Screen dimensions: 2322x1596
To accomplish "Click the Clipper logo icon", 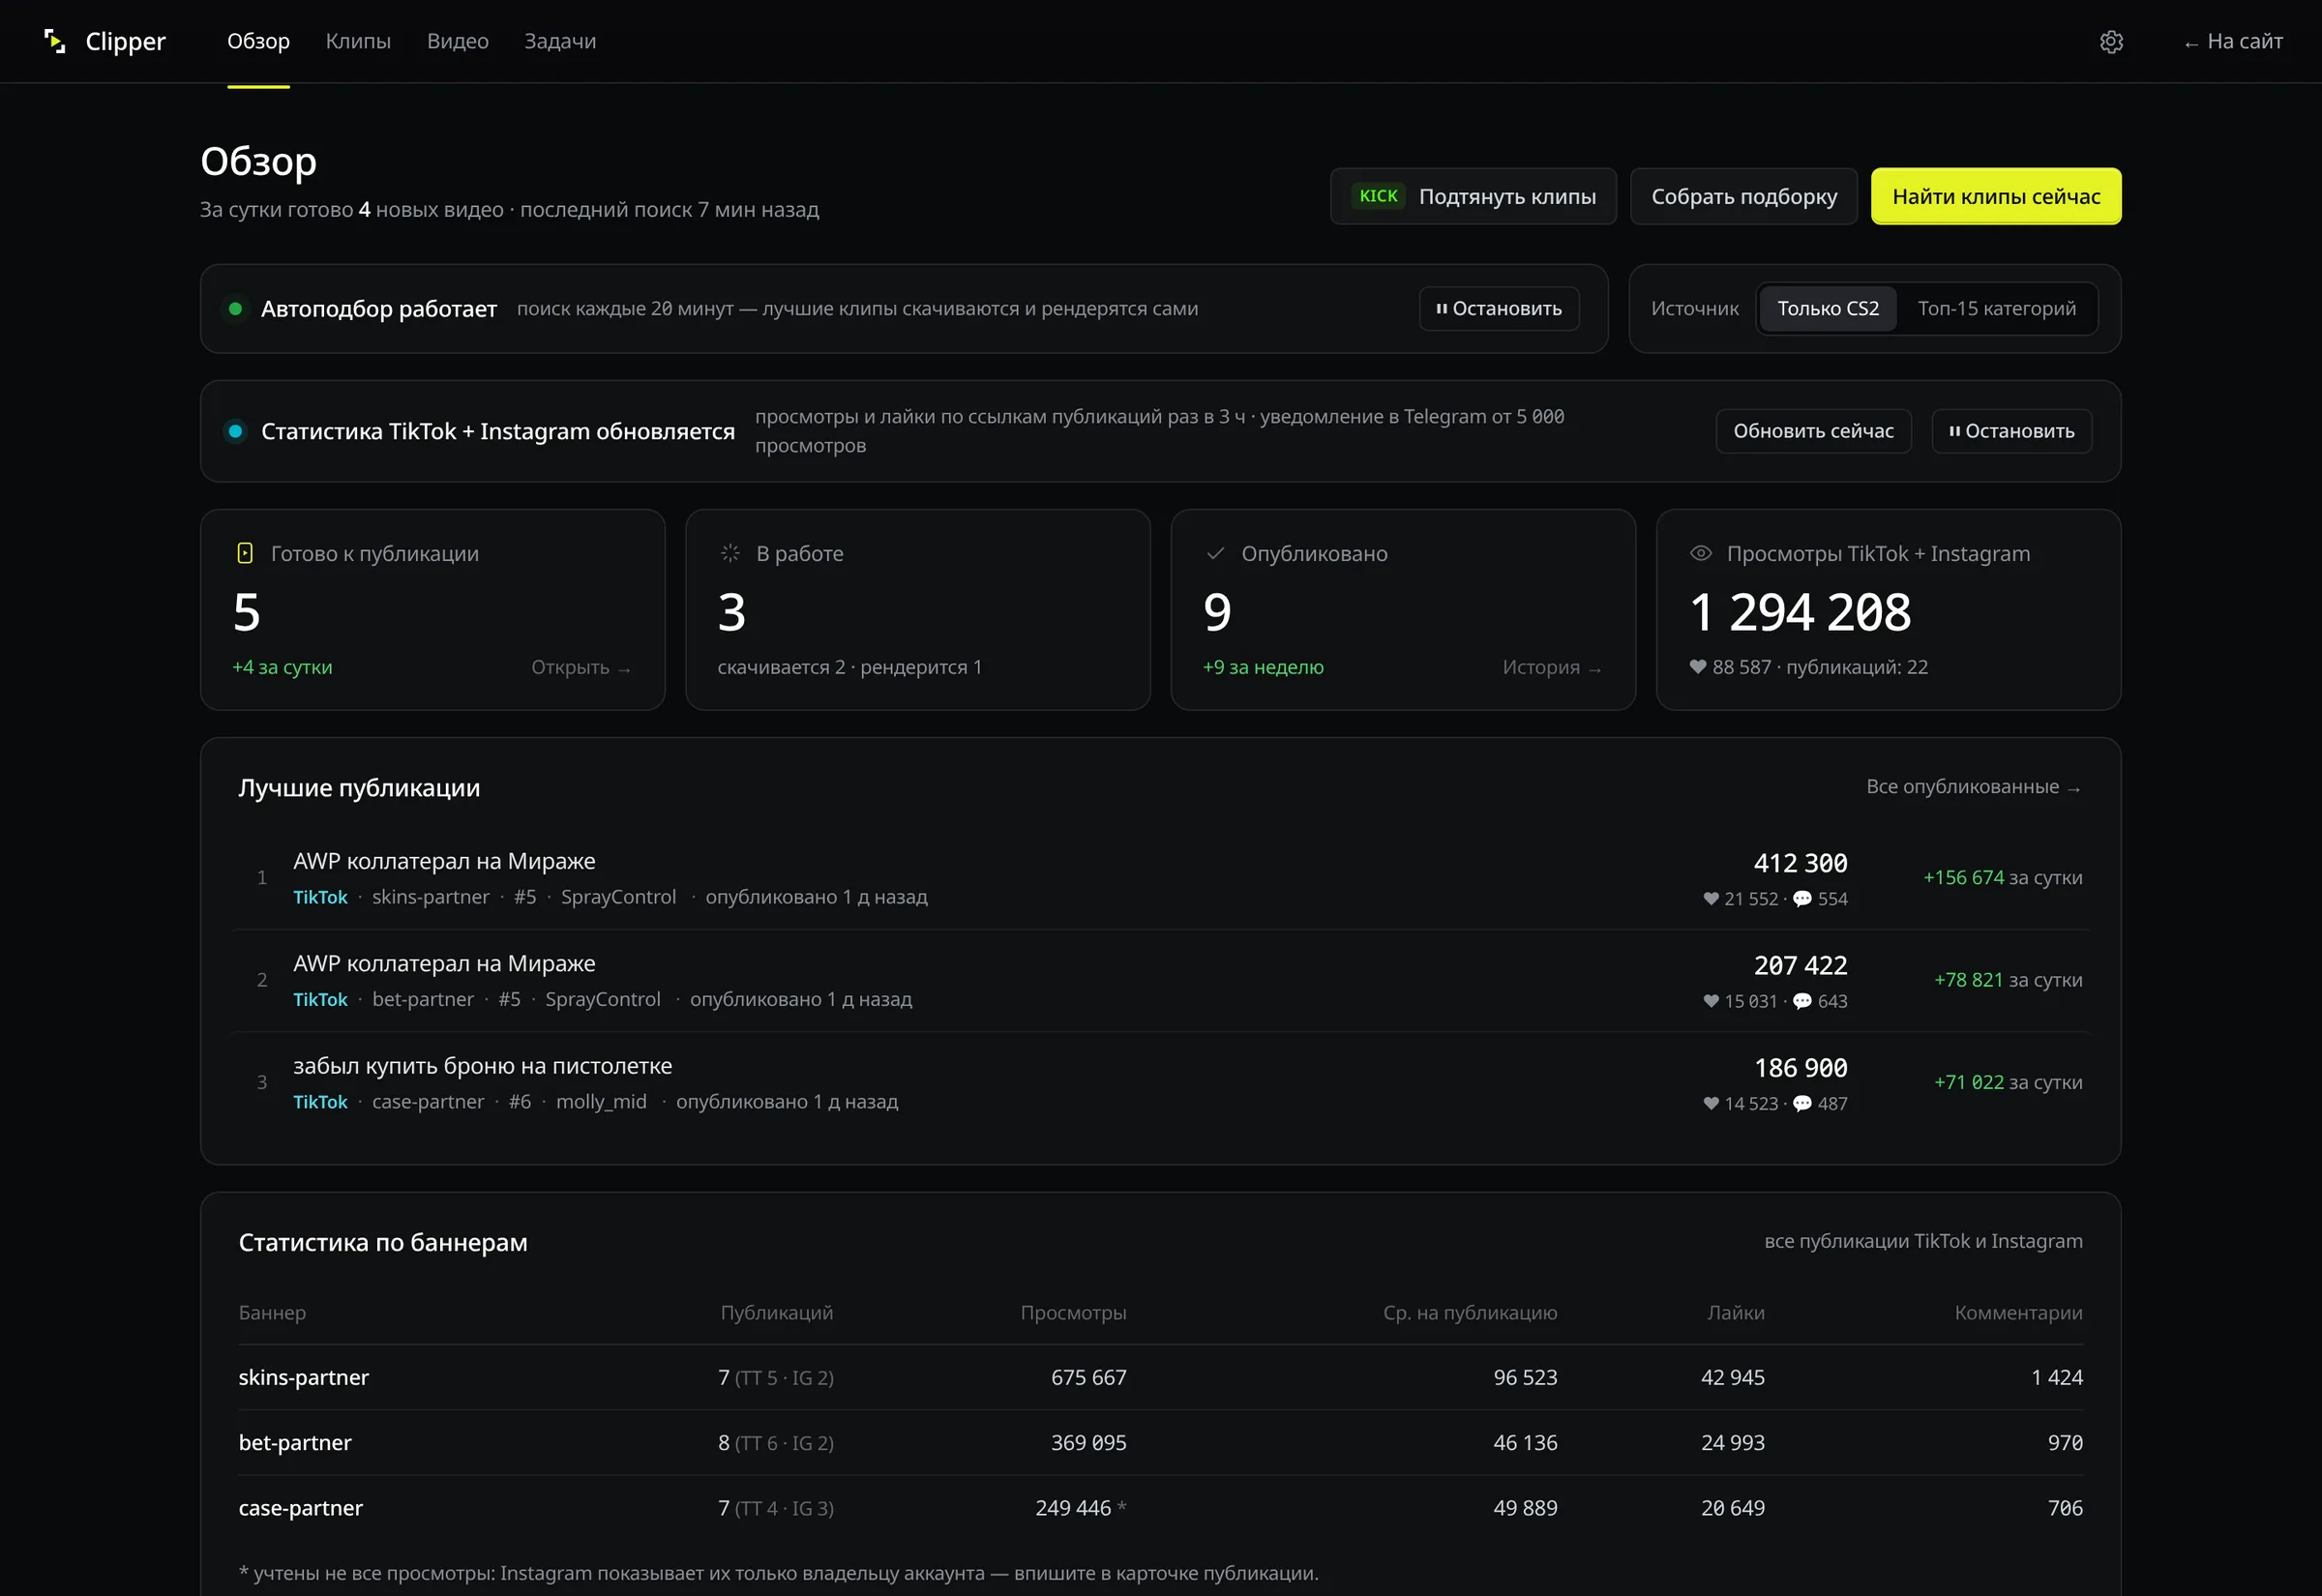I will click(x=55, y=41).
